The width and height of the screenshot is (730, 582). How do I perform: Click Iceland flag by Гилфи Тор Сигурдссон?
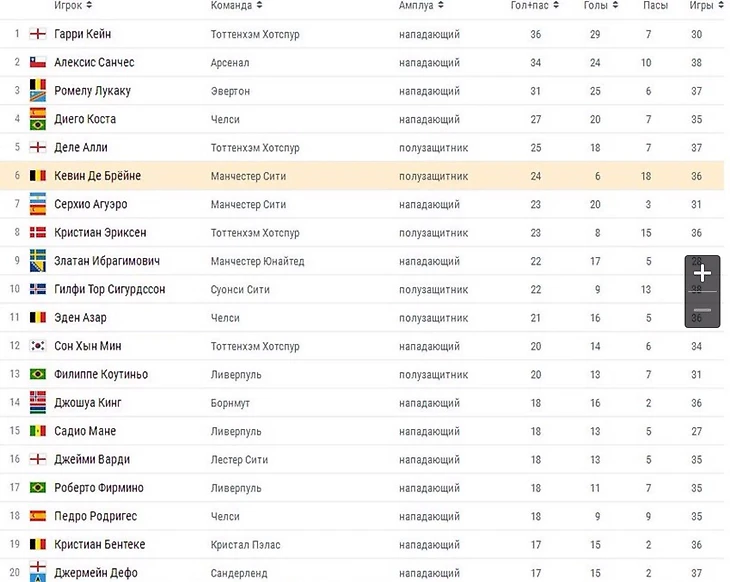point(38,289)
